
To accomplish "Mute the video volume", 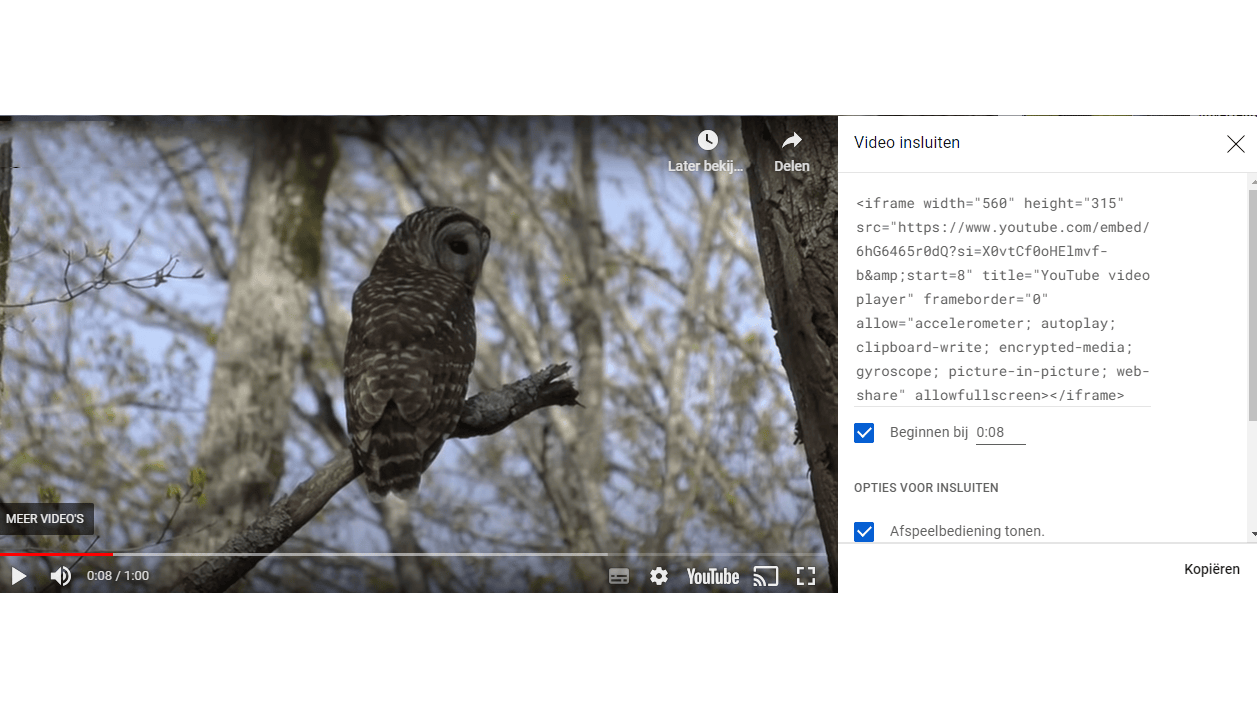I will click(61, 576).
